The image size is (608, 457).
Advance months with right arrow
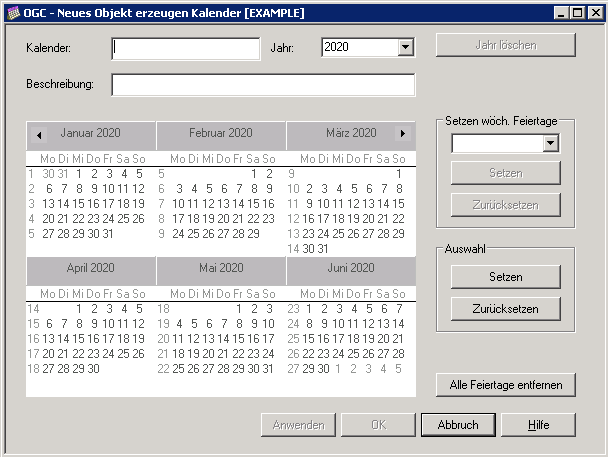click(403, 134)
